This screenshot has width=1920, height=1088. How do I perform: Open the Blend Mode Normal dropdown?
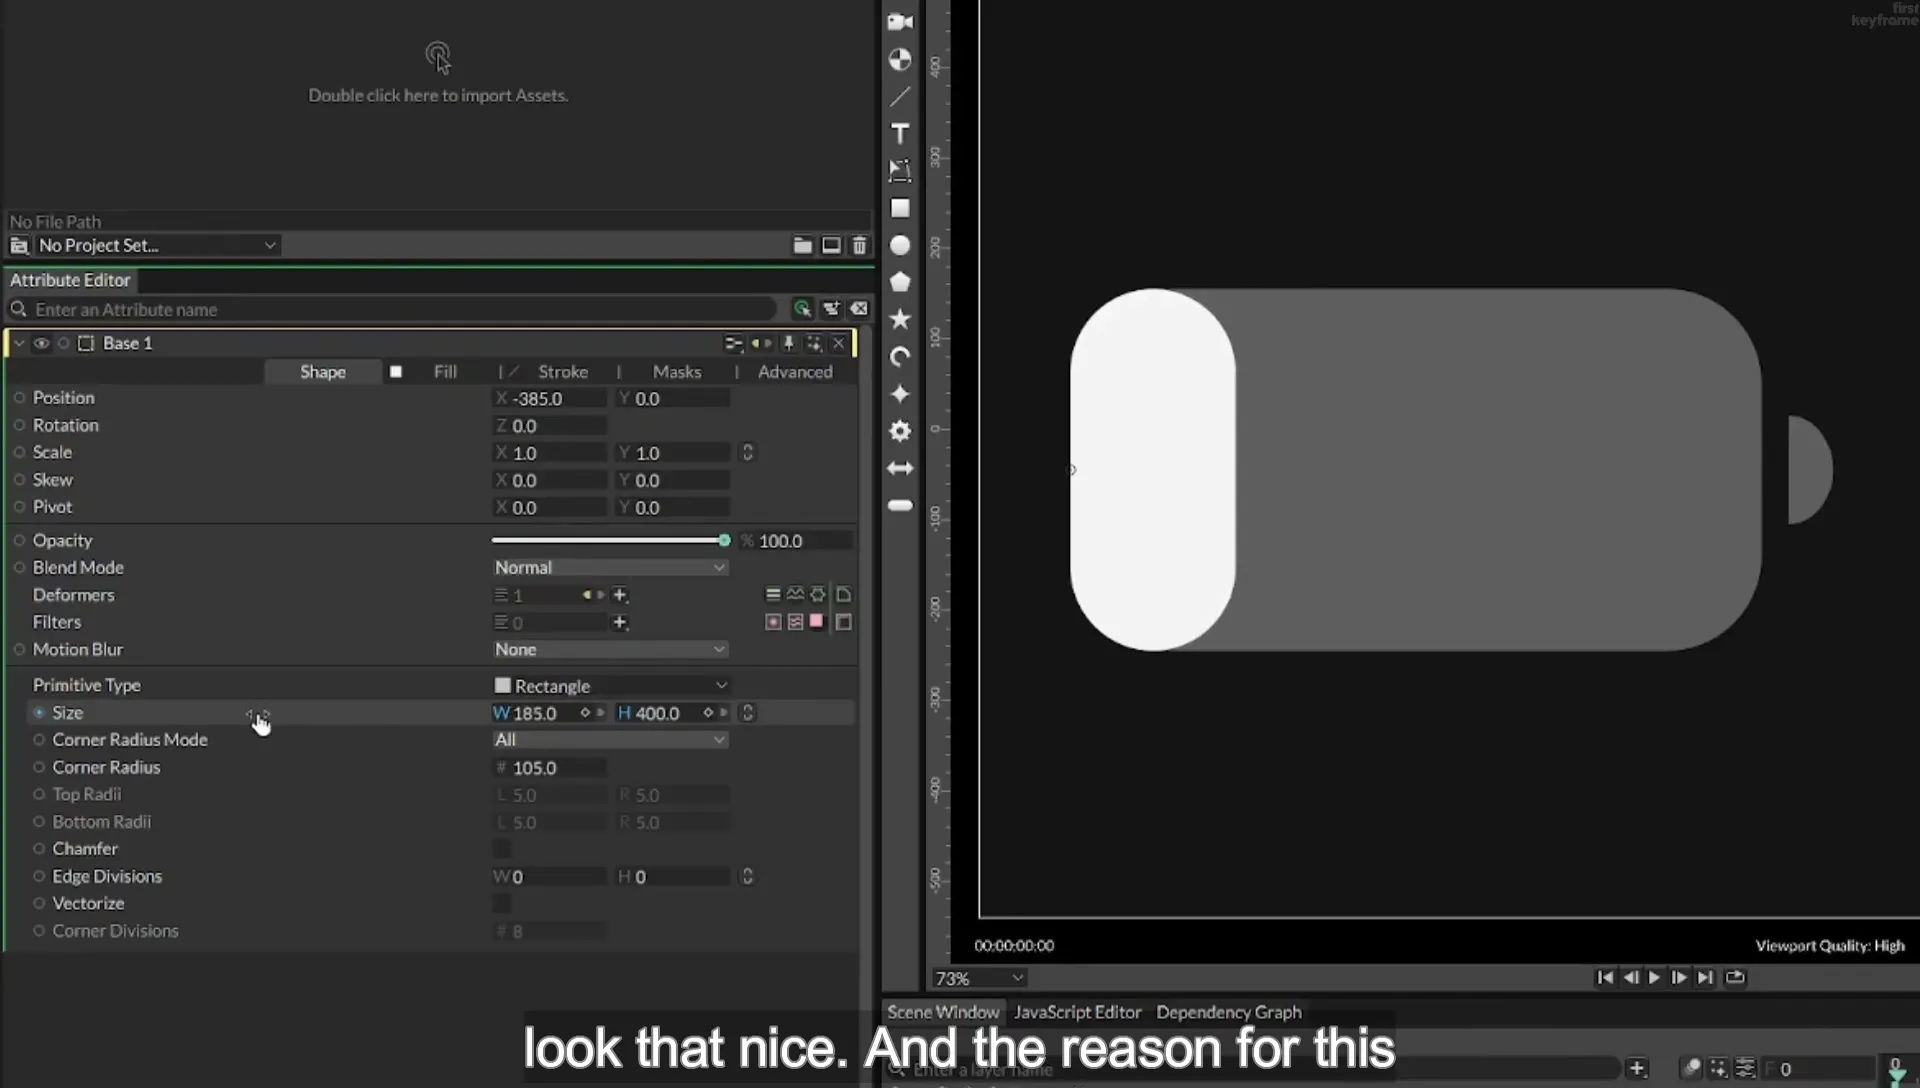pos(610,567)
